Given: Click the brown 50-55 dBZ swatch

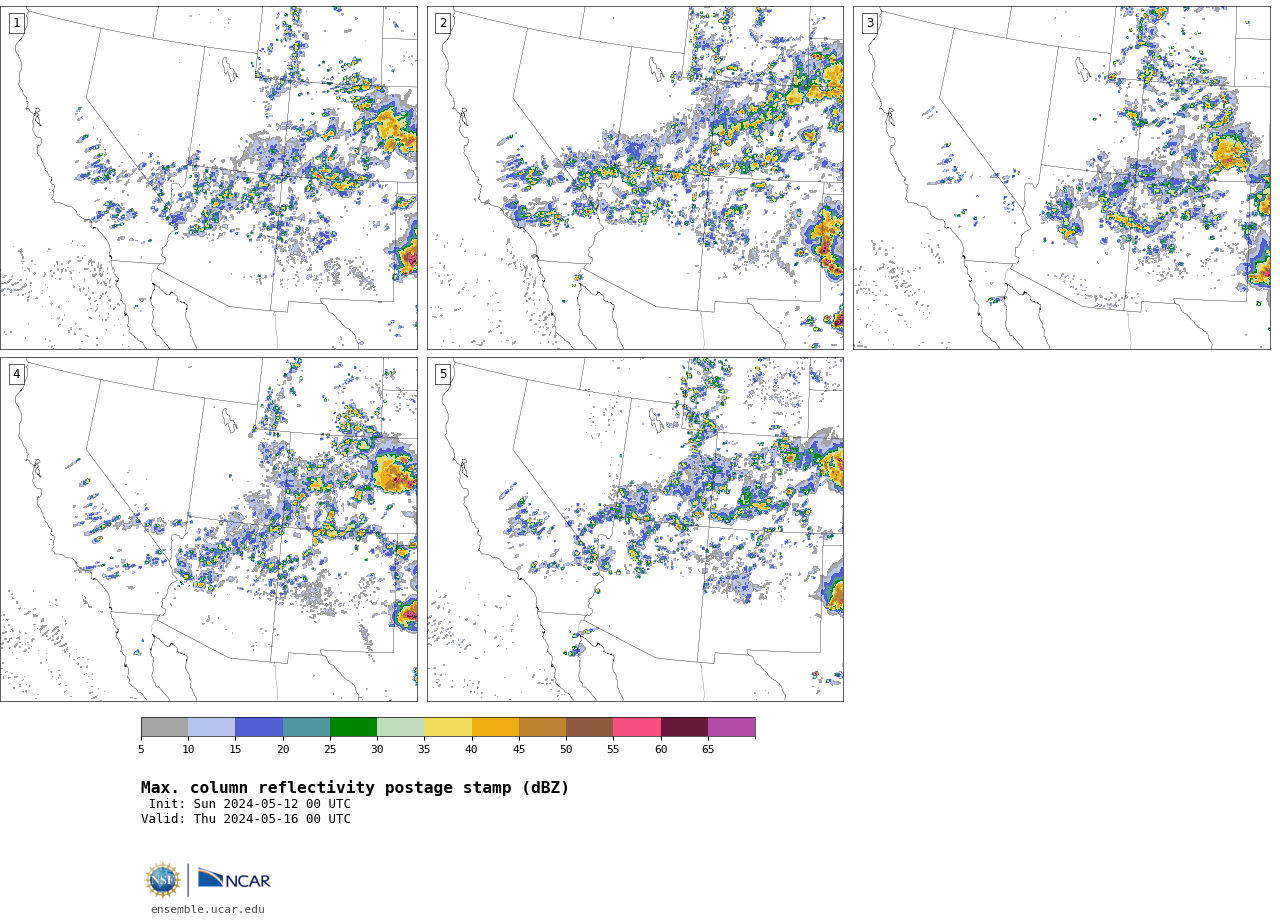Looking at the screenshot, I should (x=589, y=727).
